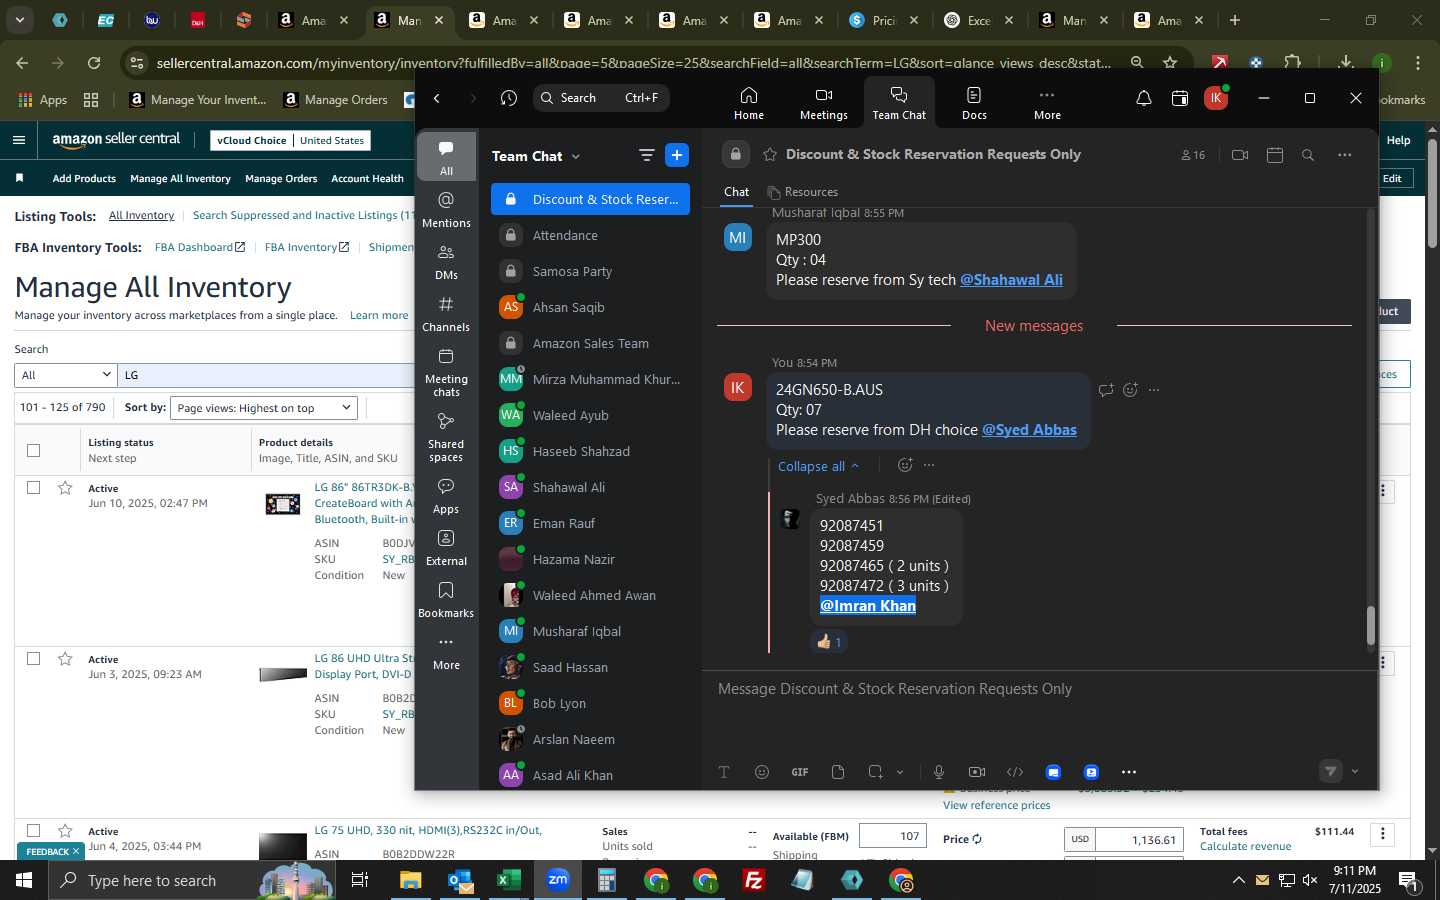This screenshot has height=900, width=1440.
Task: Open screenshot options dropdown arrow
Action: tap(900, 772)
